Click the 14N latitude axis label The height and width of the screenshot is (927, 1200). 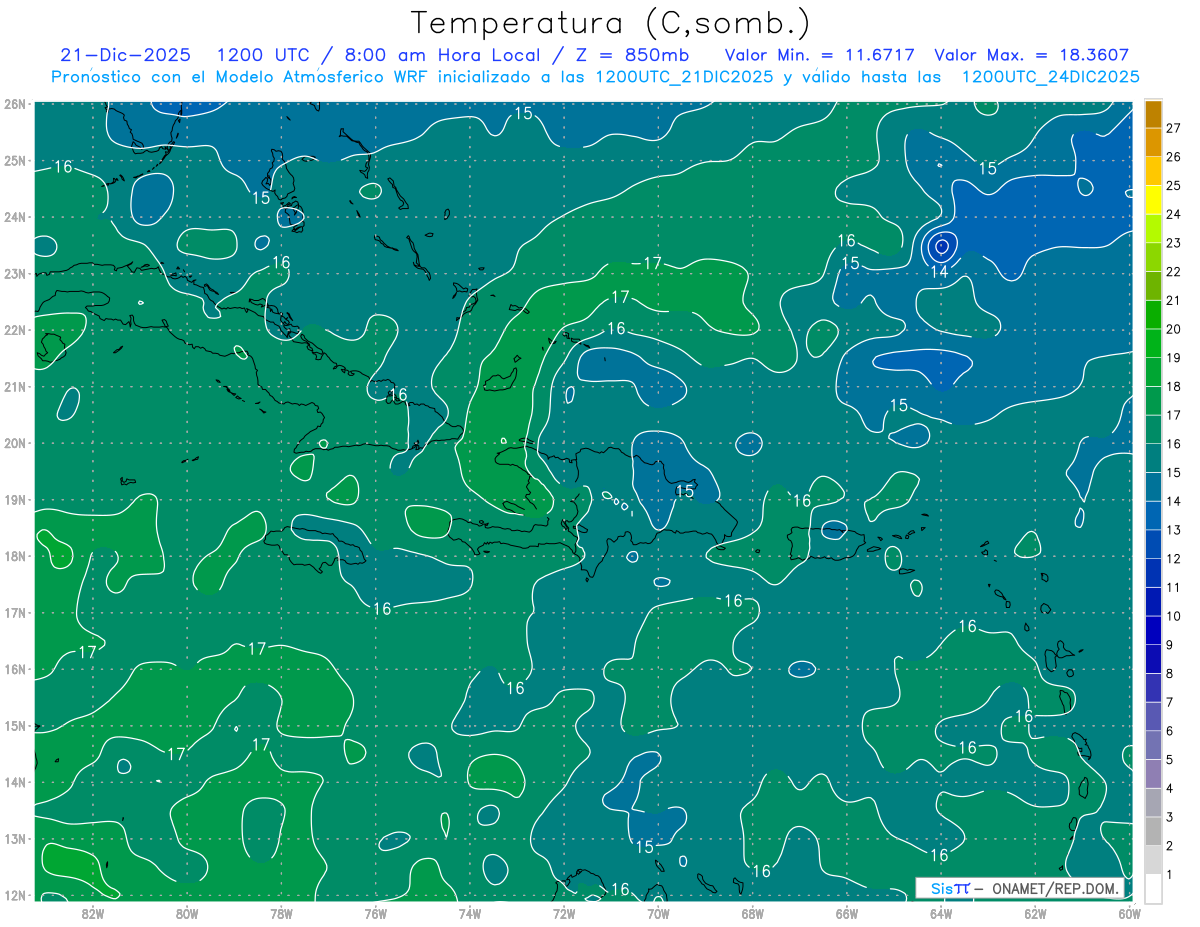pos(14,782)
